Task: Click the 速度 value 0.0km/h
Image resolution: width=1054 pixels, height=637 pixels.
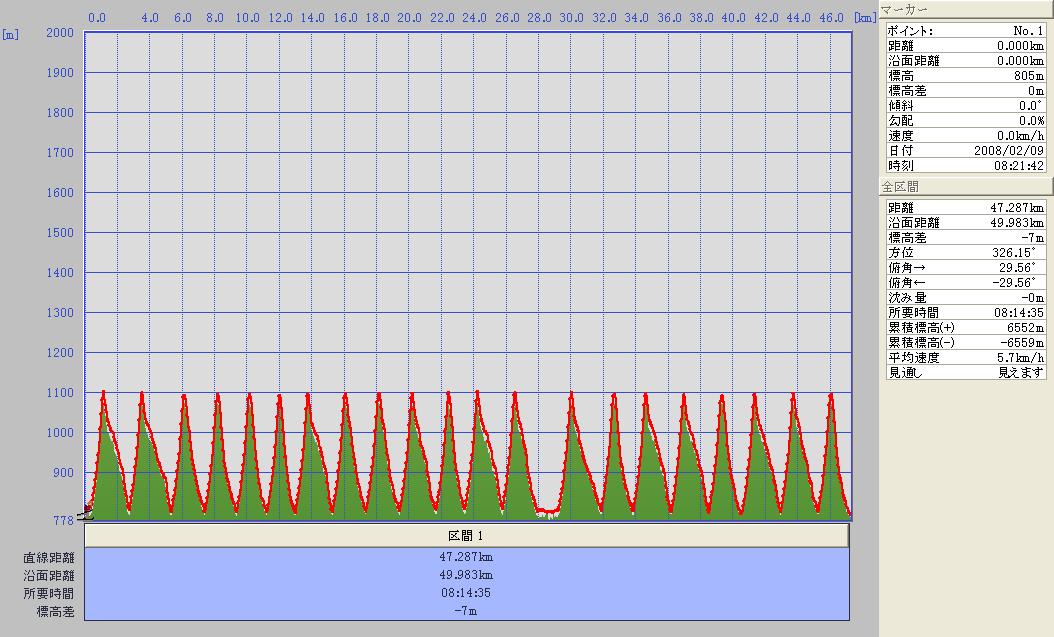Action: point(1020,136)
